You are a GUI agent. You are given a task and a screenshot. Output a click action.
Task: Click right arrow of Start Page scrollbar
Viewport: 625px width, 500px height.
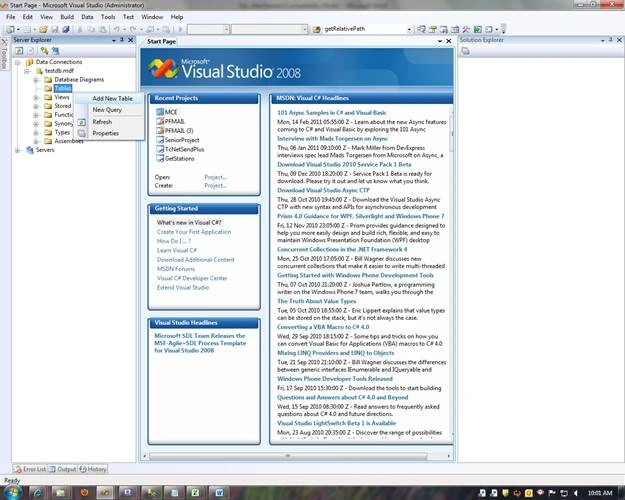pos(449,456)
